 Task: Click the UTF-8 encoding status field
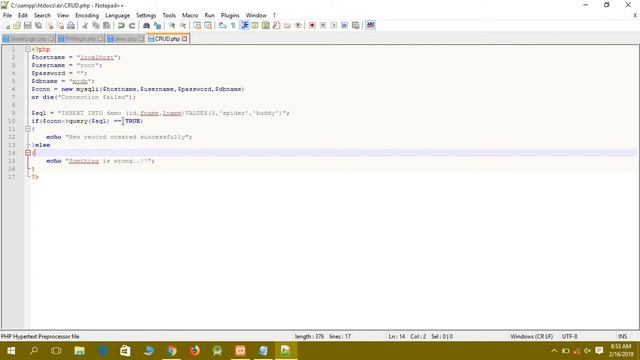click(569, 336)
